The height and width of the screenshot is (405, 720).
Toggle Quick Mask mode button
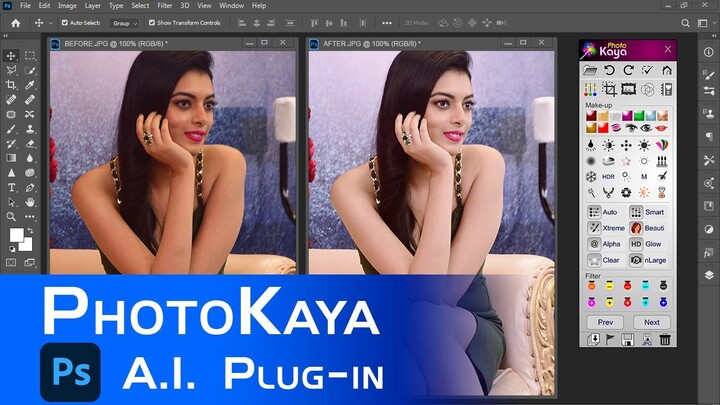pyautogui.click(x=11, y=263)
